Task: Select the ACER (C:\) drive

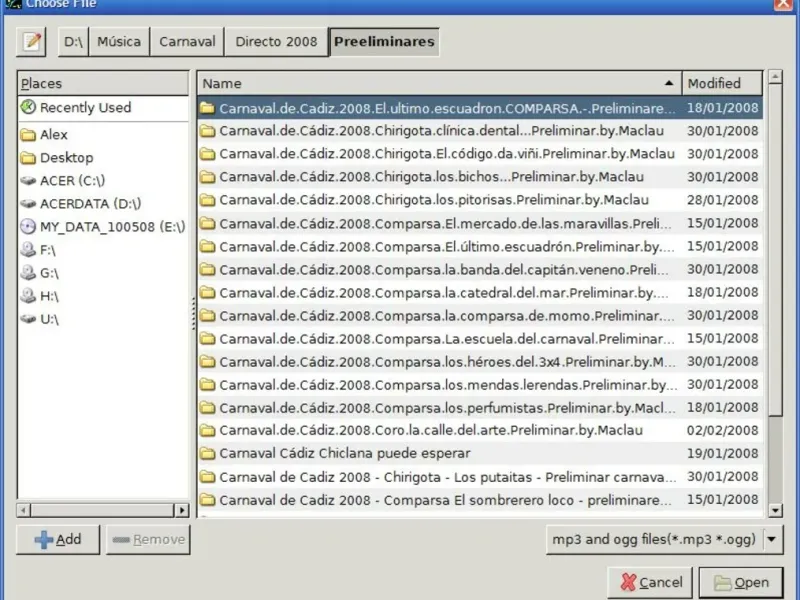Action: pyautogui.click(x=103, y=181)
